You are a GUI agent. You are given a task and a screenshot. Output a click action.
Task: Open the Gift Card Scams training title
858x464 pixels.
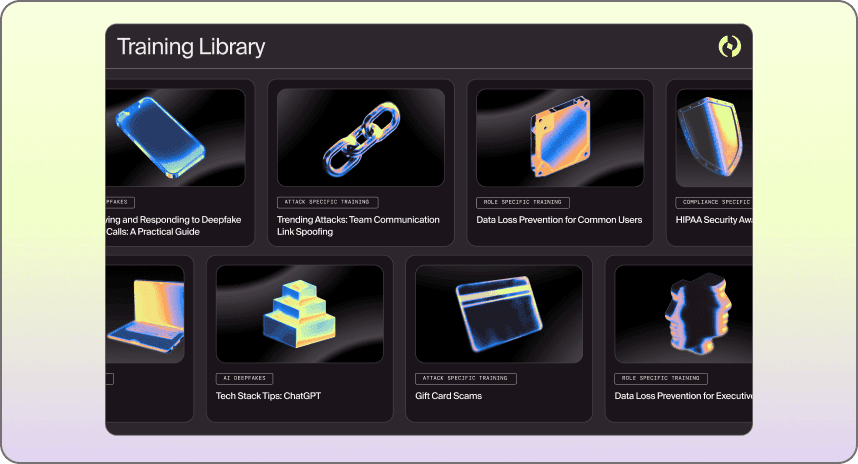449,396
